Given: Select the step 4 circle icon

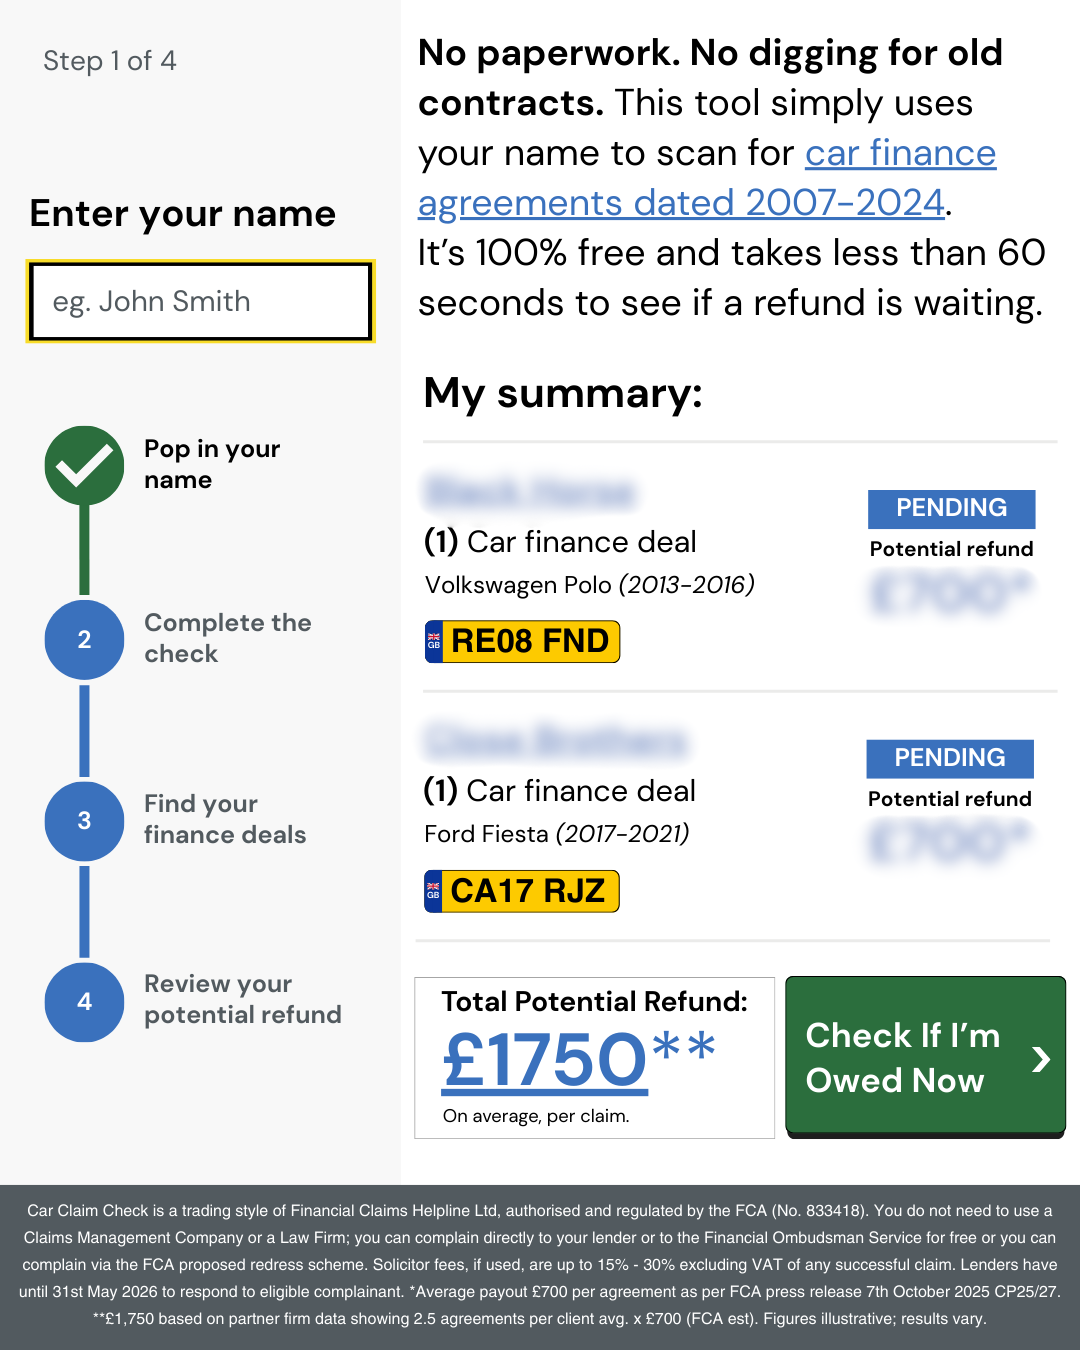Looking at the screenshot, I should [x=85, y=1002].
